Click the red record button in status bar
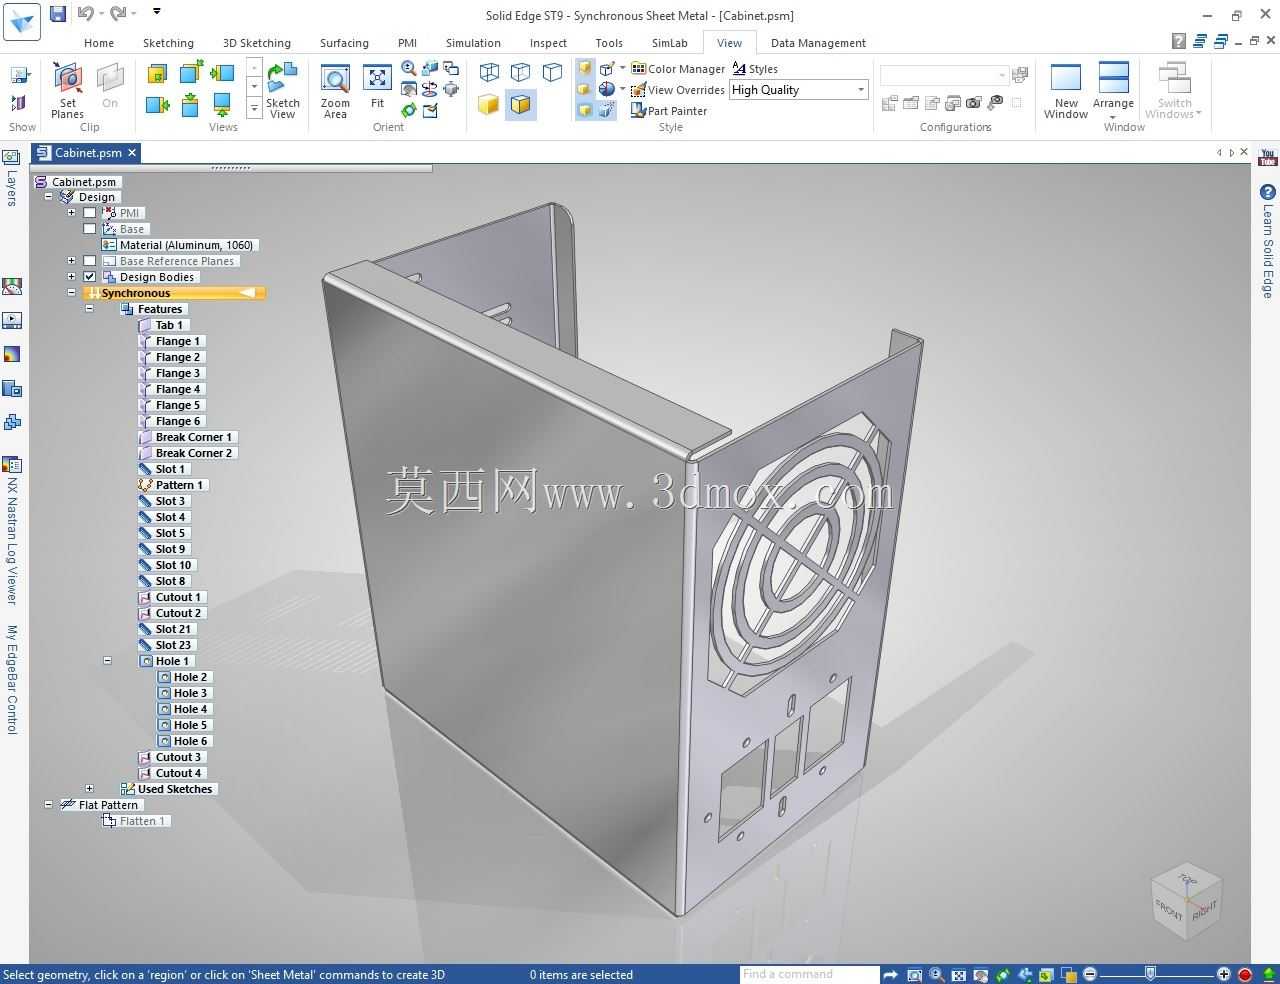 pos(1245,974)
